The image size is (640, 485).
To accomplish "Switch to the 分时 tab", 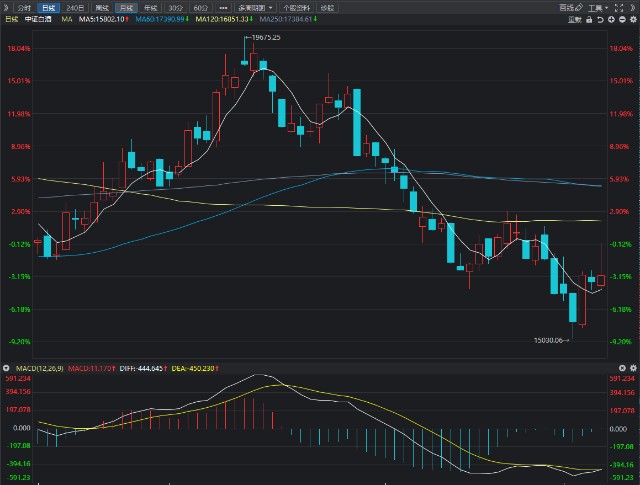I will [x=24, y=8].
